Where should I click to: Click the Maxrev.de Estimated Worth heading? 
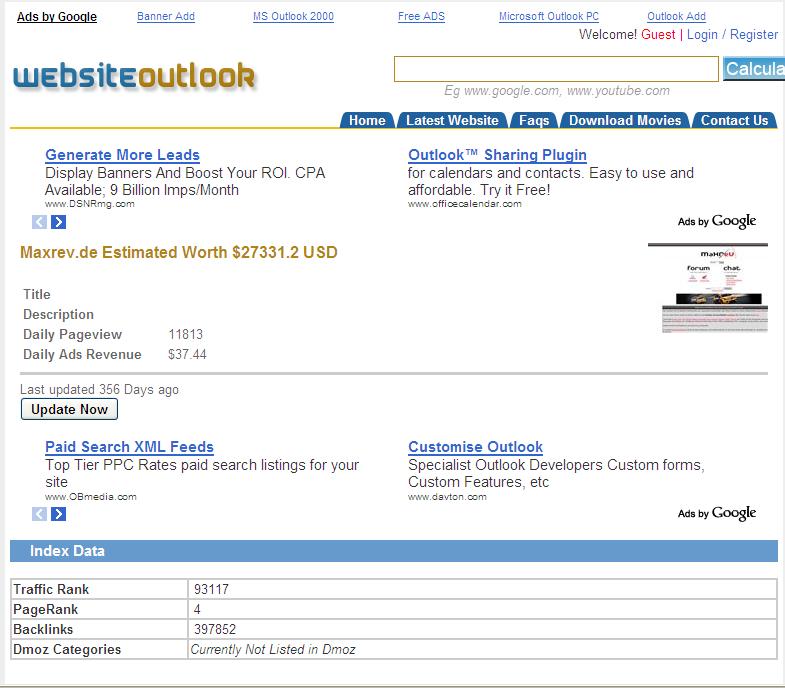pyautogui.click(x=179, y=252)
